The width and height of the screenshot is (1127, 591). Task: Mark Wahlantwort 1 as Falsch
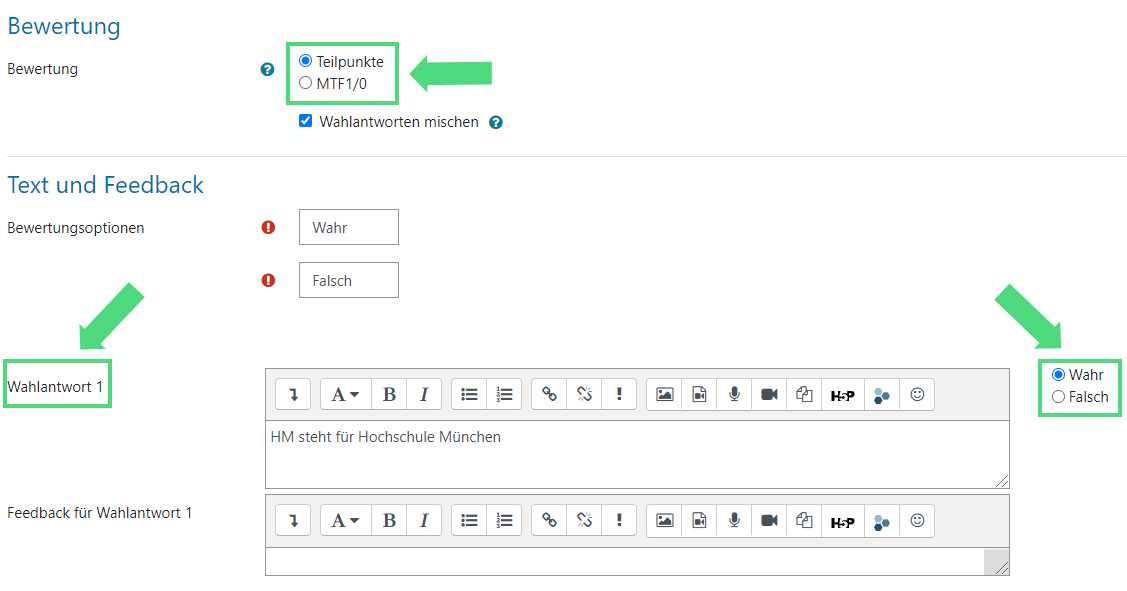click(x=1059, y=397)
